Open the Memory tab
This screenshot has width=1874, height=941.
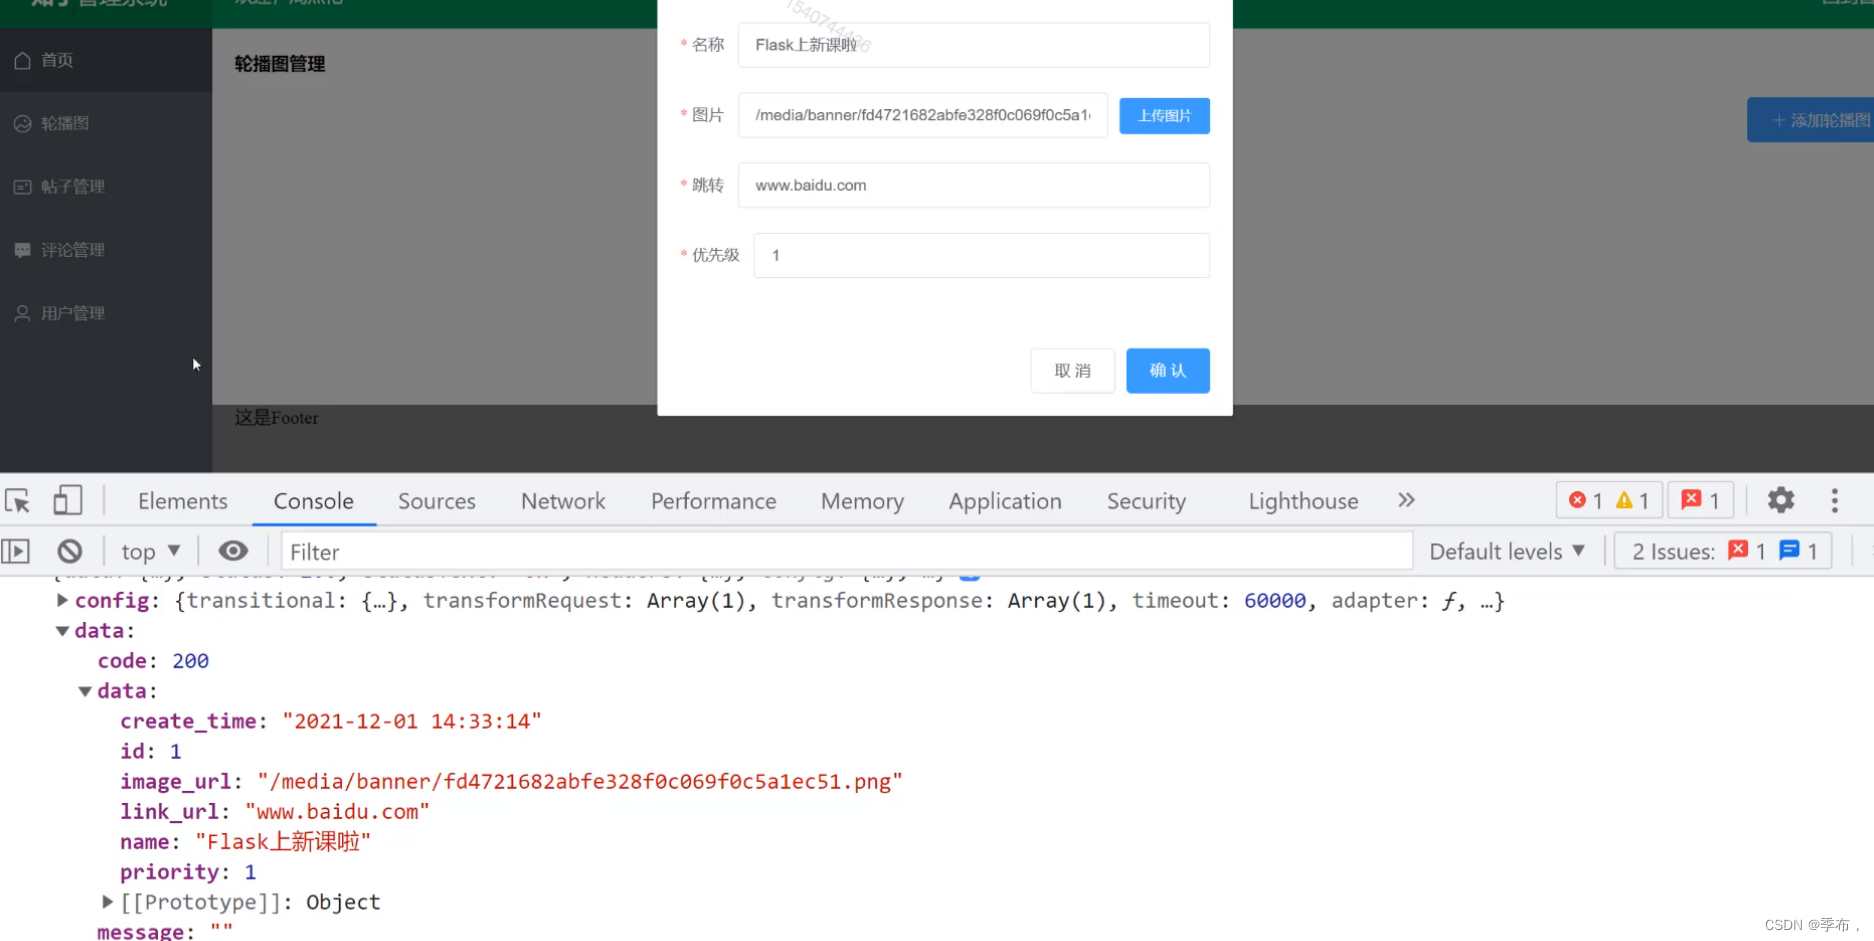(x=862, y=501)
